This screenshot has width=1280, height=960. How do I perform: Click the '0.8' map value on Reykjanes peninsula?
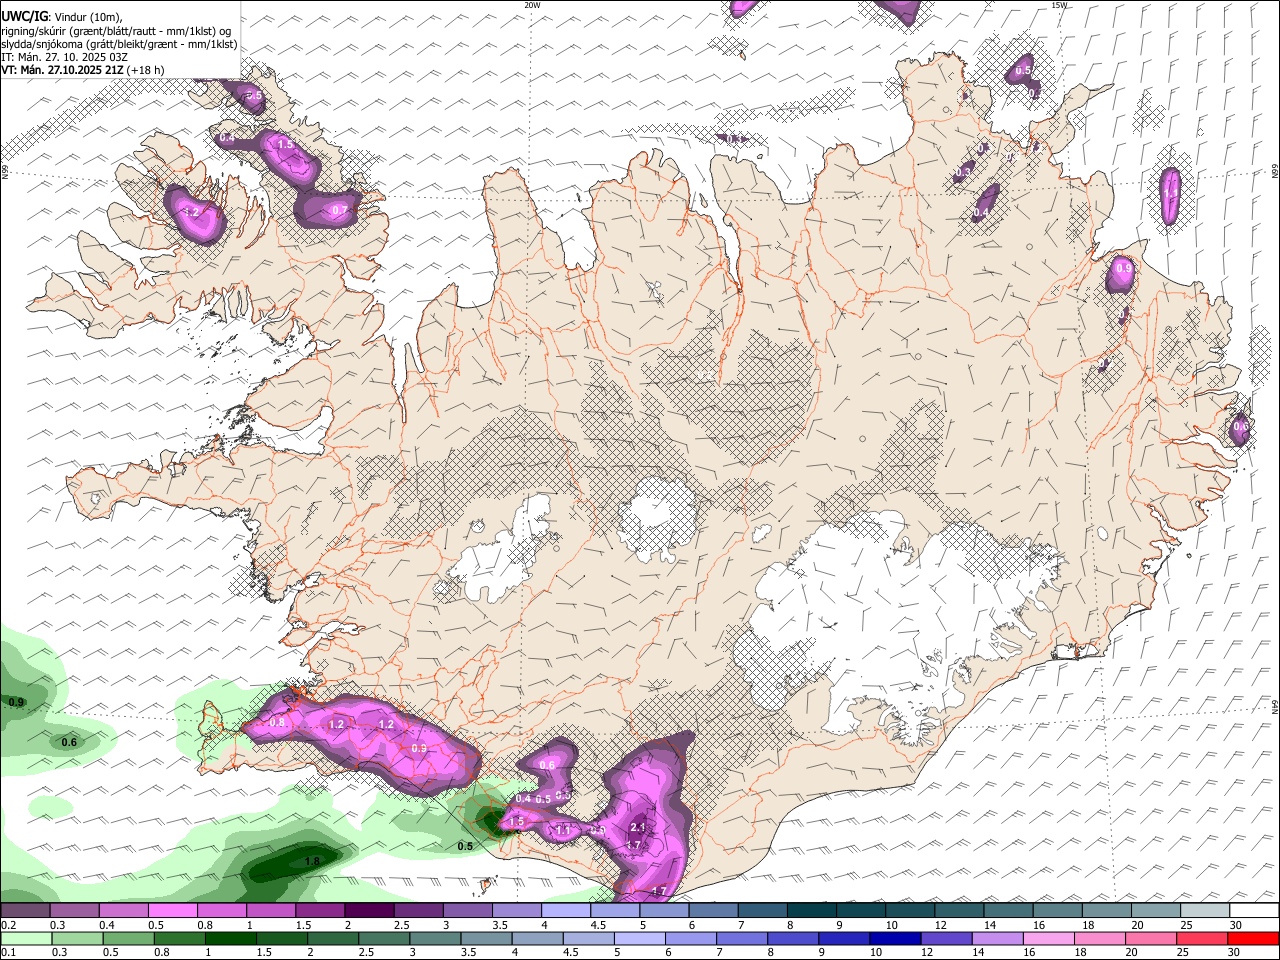(277, 722)
